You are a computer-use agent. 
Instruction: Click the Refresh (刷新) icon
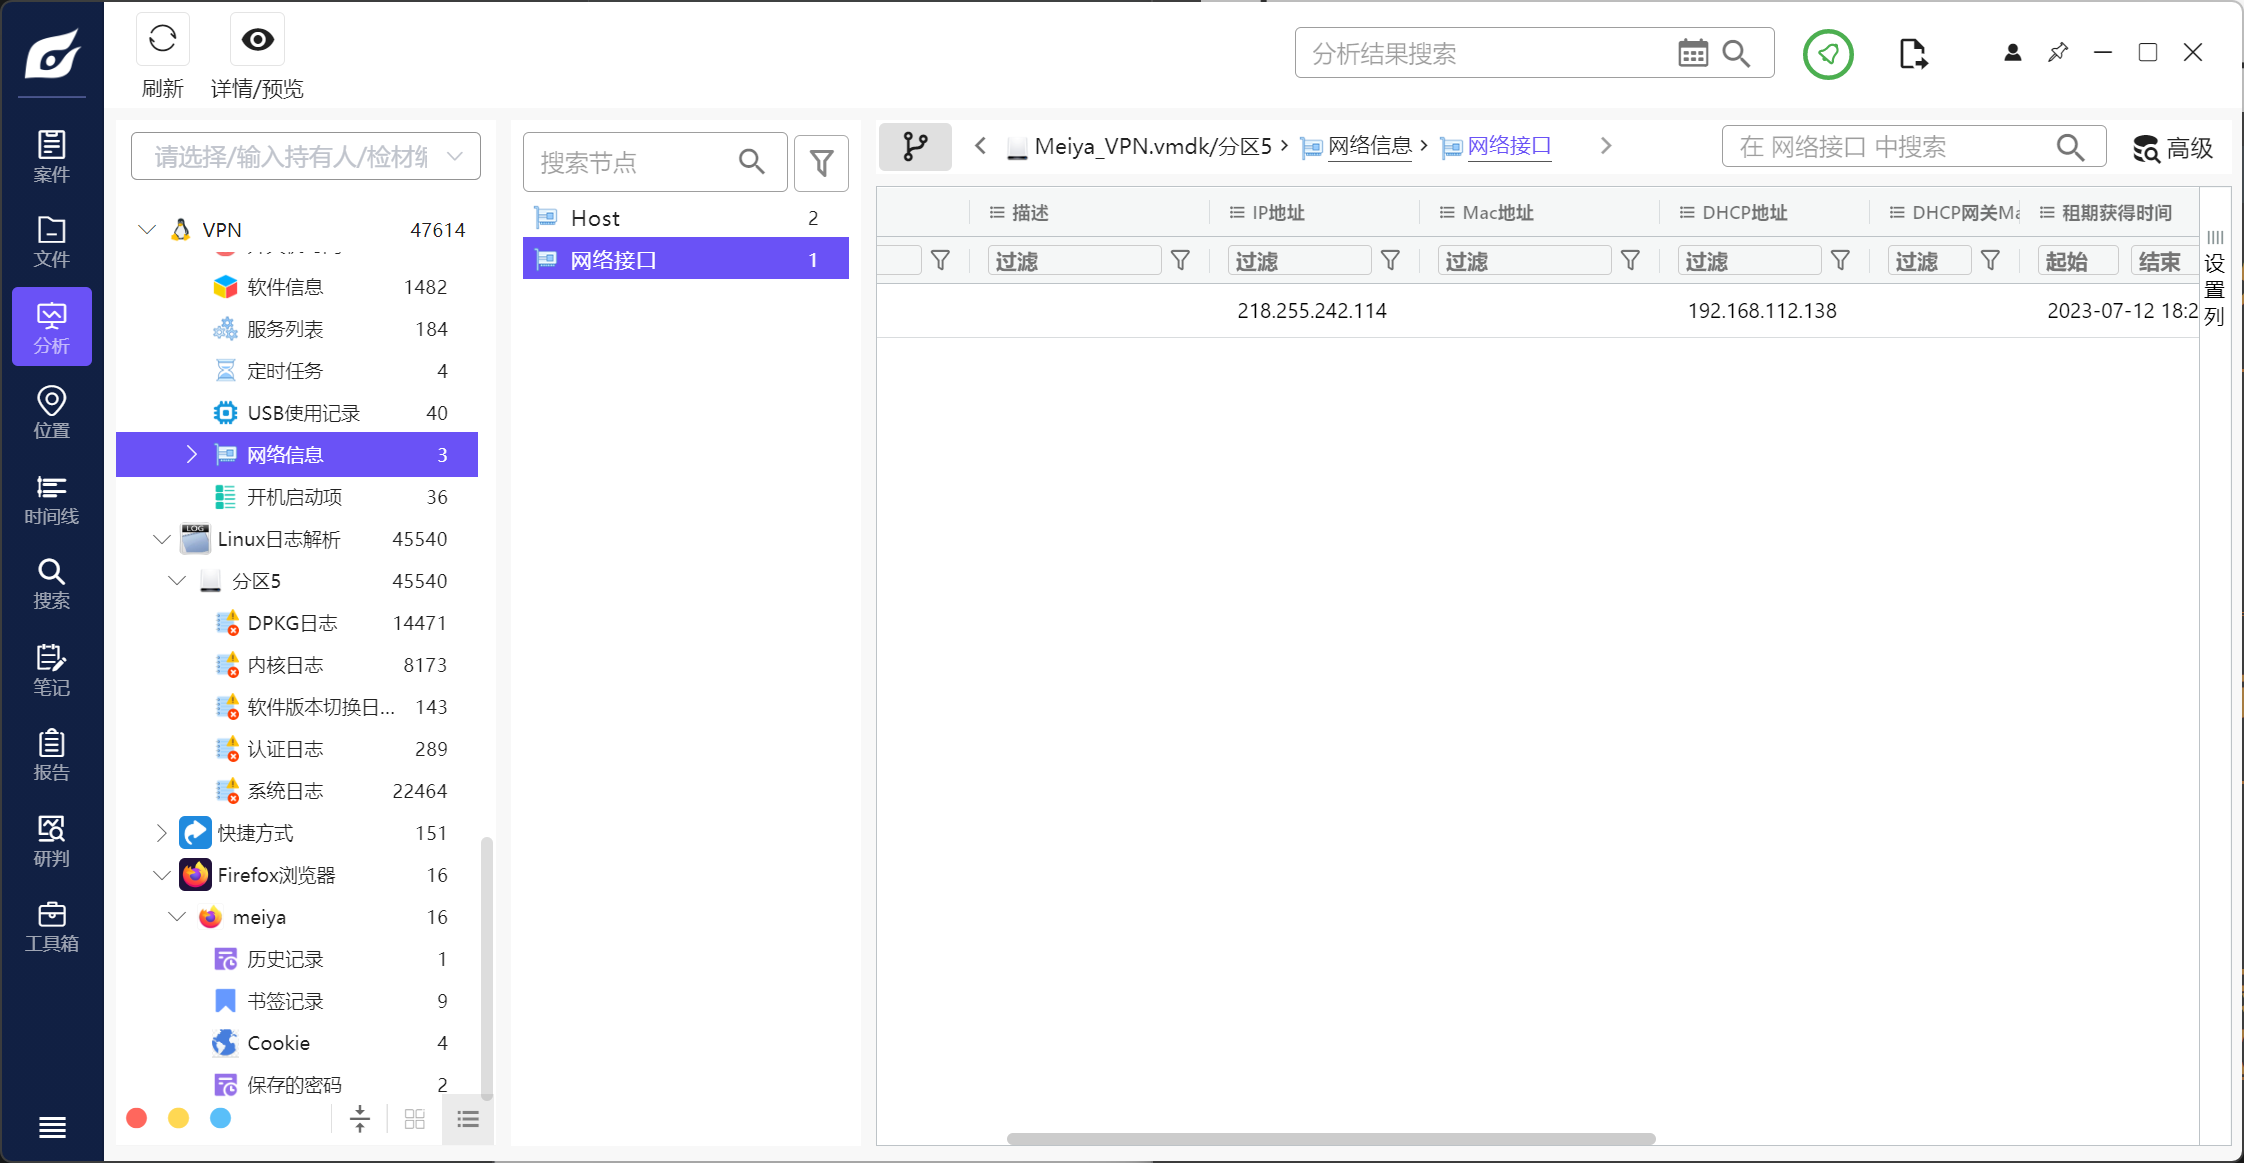(x=162, y=40)
